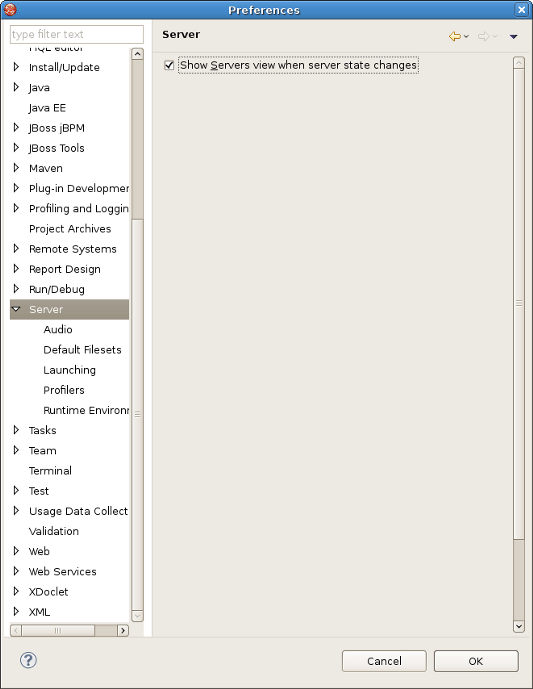Click the back navigation arrow icon
The height and width of the screenshot is (689, 533).
tap(454, 36)
